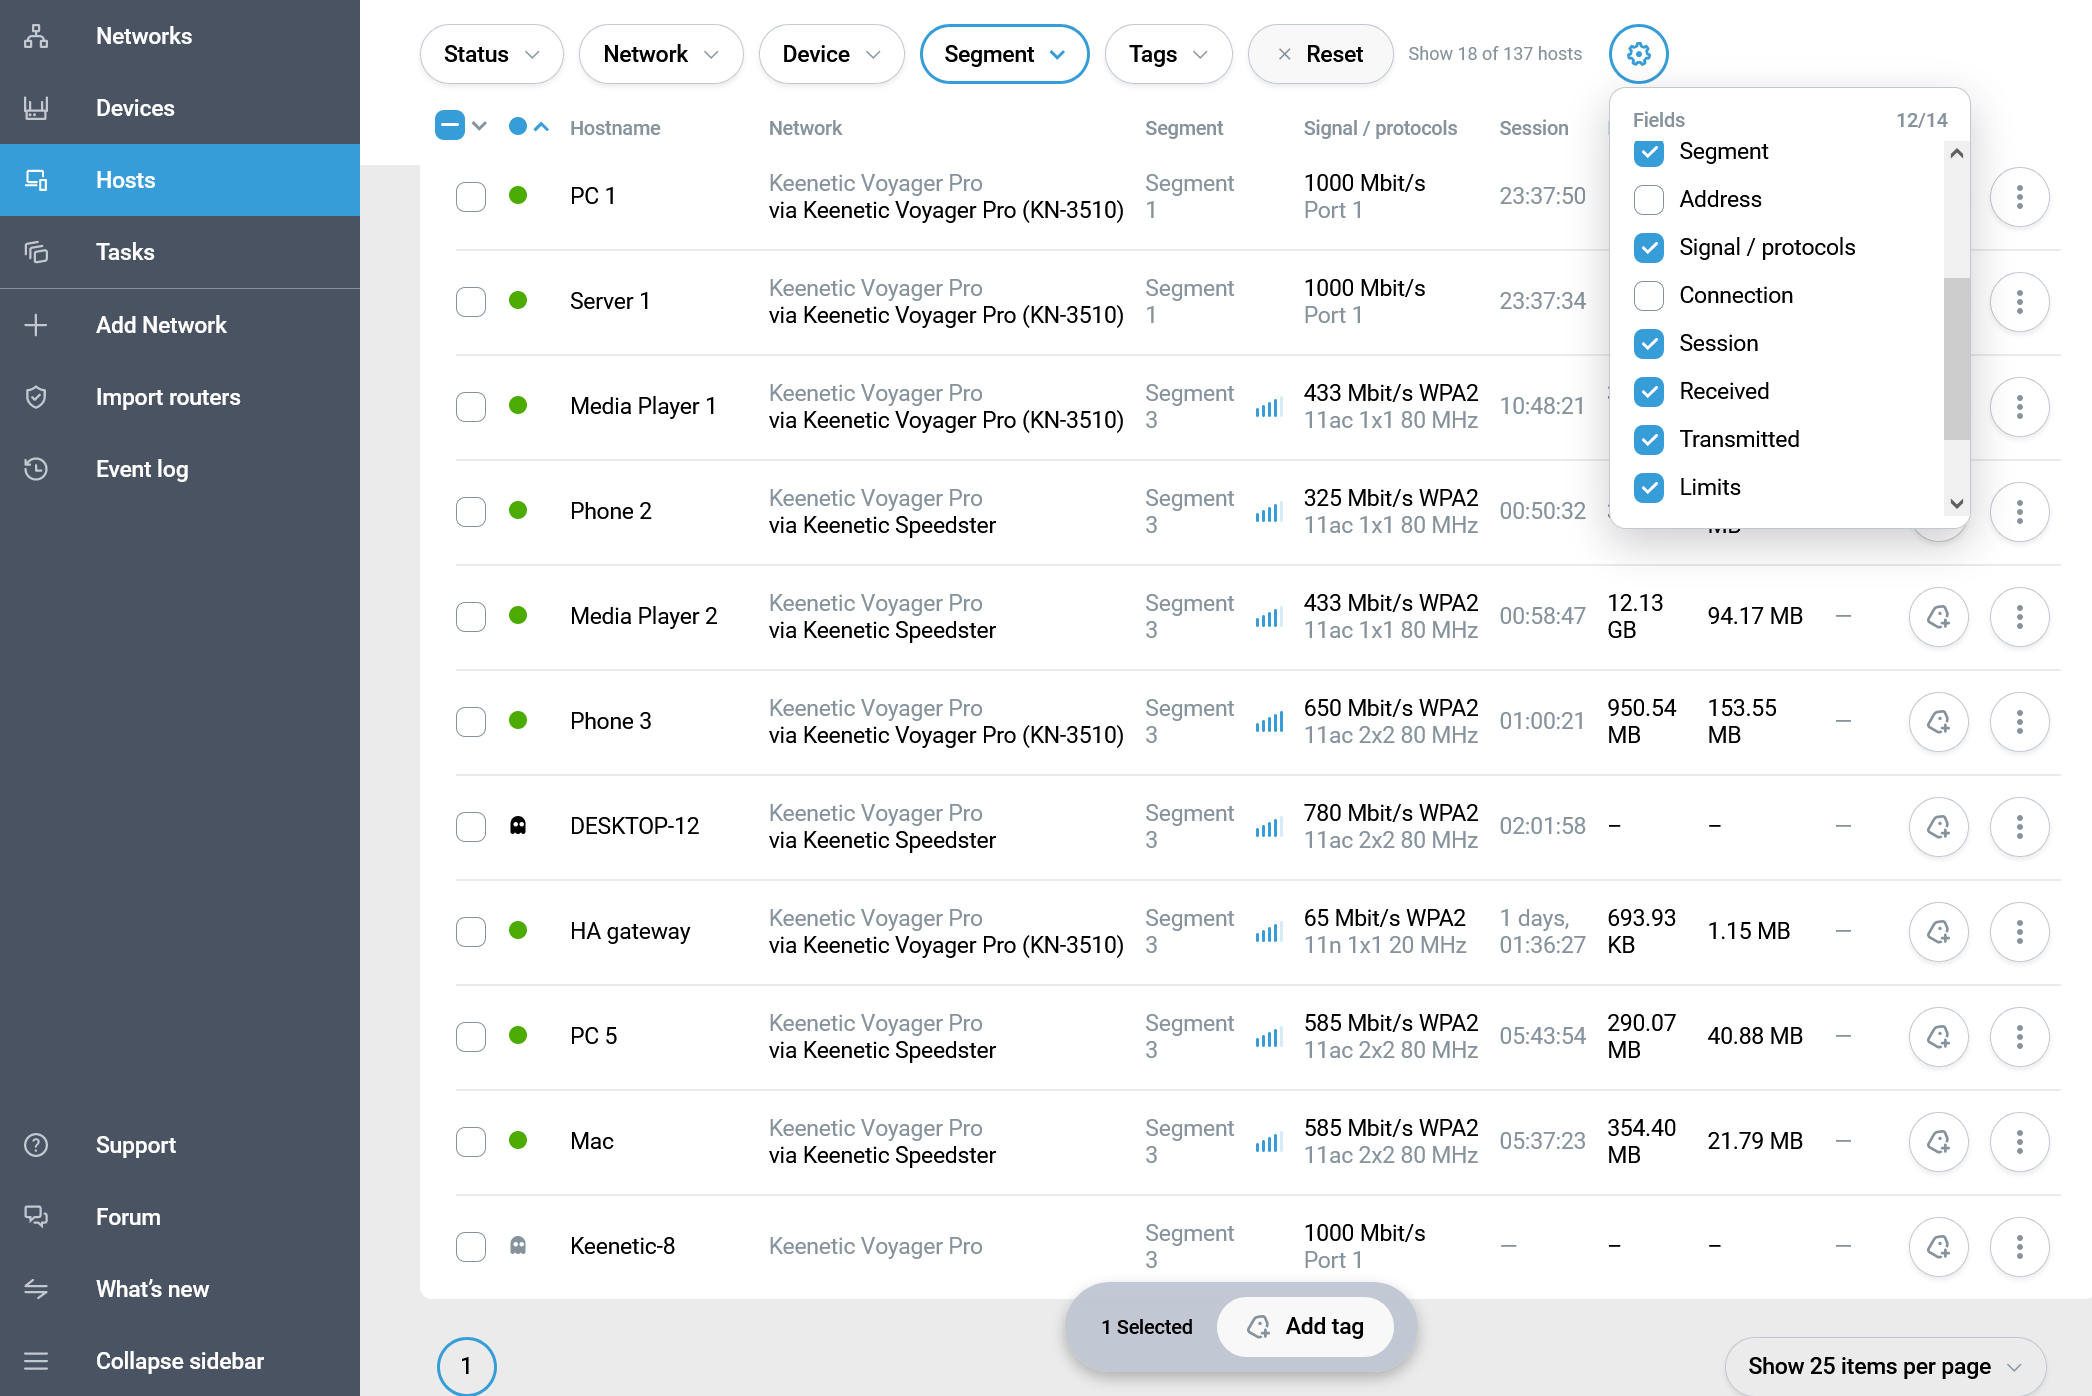The image size is (2092, 1396).
Task: Click the add tag icon for Media Player 2
Action: coord(1938,617)
